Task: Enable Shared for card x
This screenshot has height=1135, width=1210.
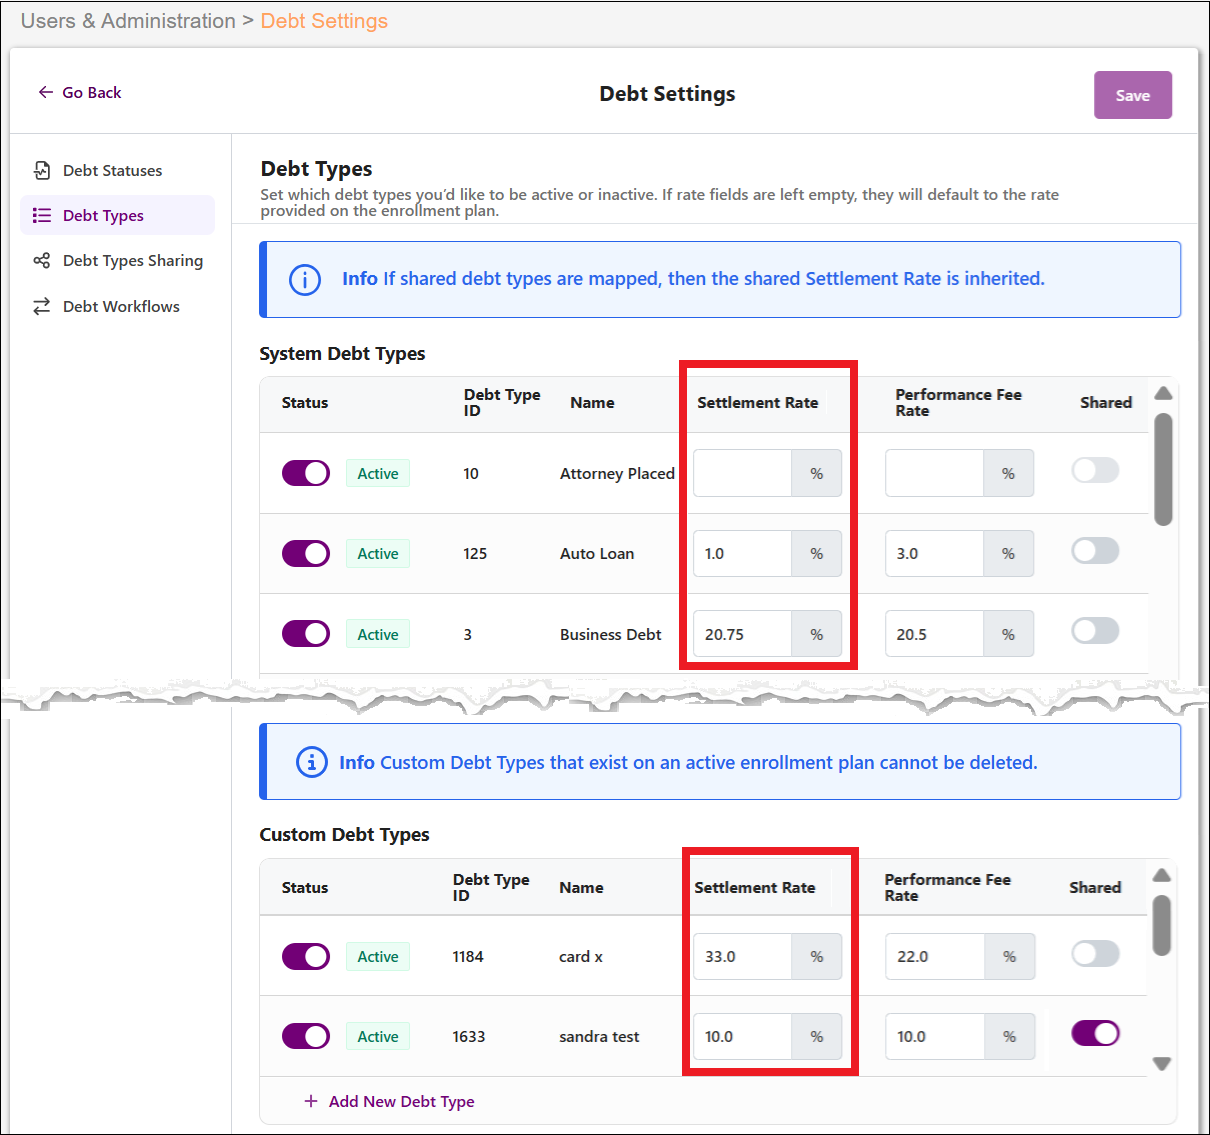Action: 1095,953
